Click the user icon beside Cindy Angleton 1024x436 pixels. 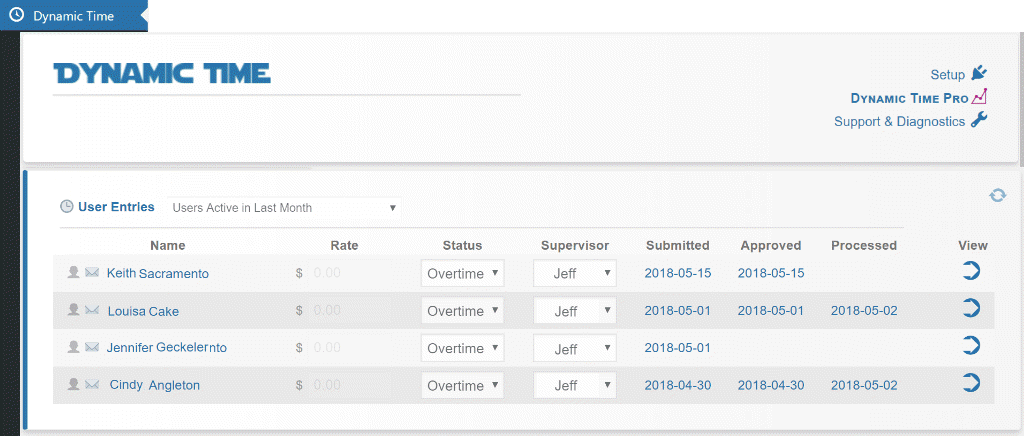(74, 384)
